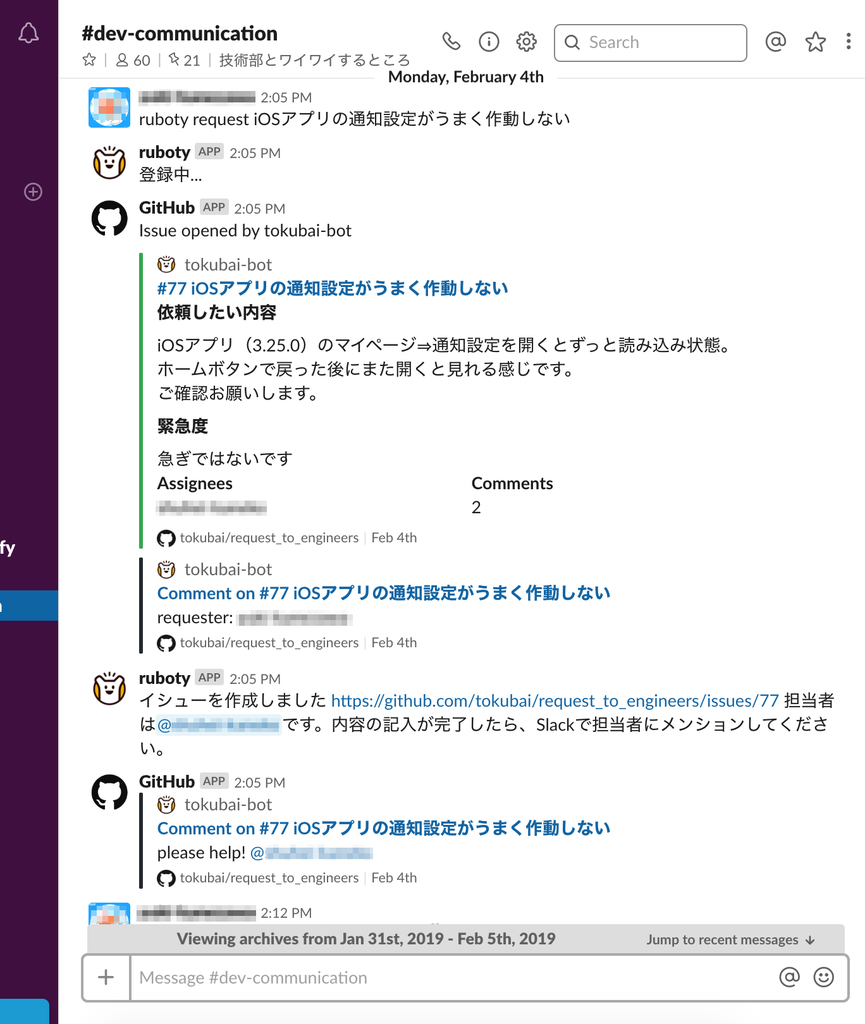This screenshot has height=1024, width=865.
Task: Open tokubai/request_to_engineers footer below requester line
Action: (269, 643)
